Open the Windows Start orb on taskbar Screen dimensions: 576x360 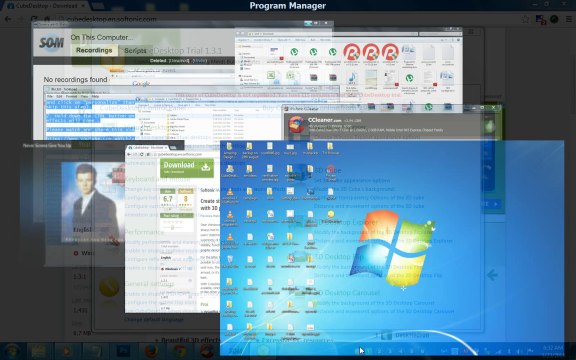(x=12, y=351)
